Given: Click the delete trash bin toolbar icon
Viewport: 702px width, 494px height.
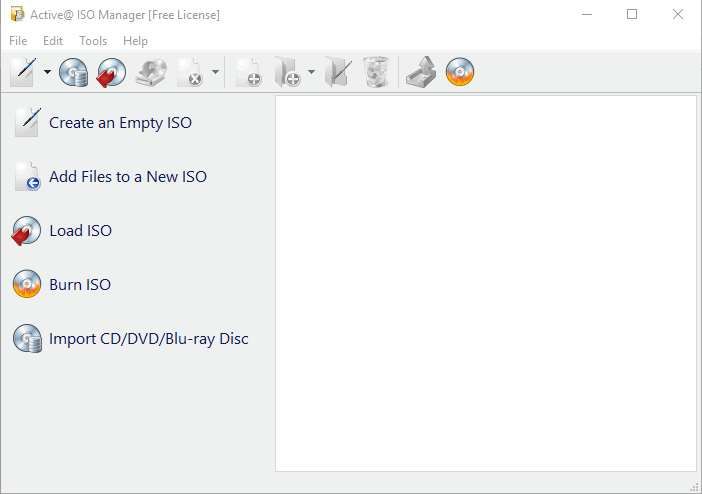Looking at the screenshot, I should tap(376, 72).
